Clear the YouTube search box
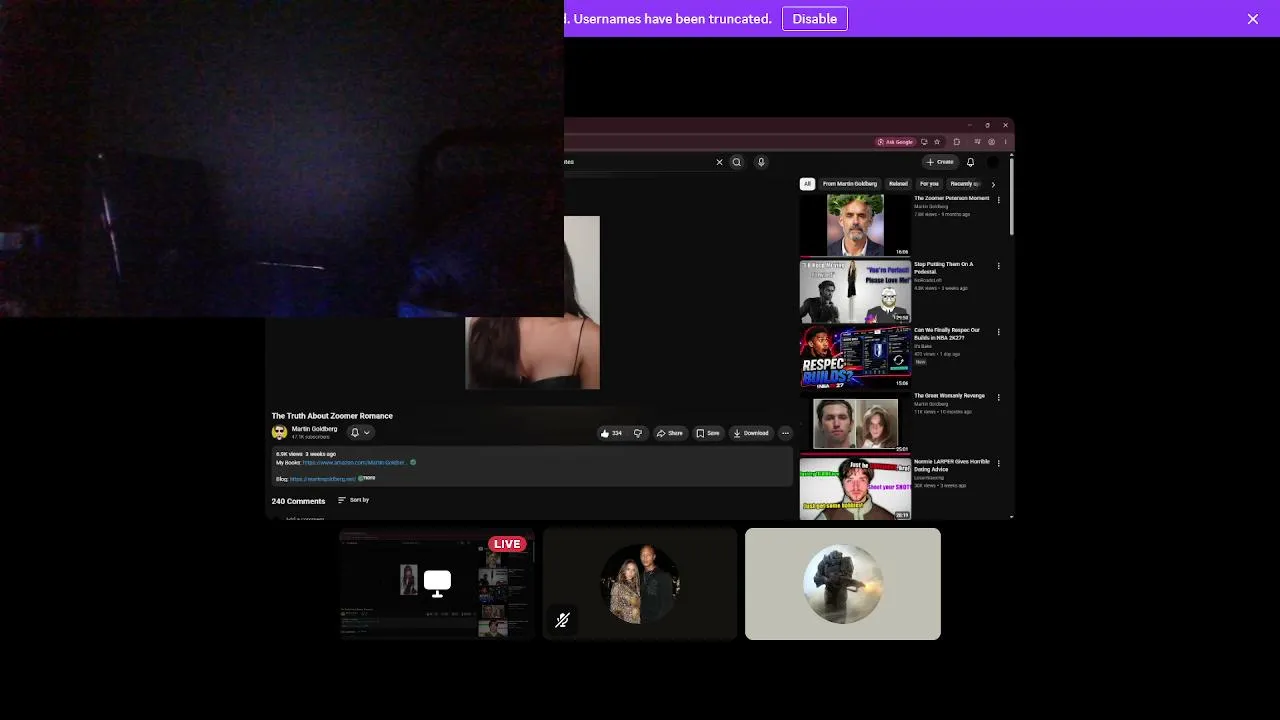The image size is (1280, 720). tap(719, 162)
